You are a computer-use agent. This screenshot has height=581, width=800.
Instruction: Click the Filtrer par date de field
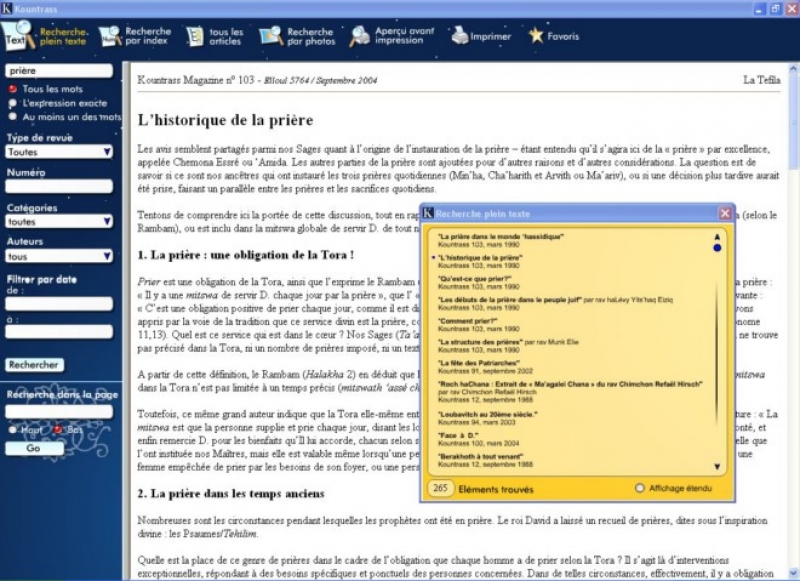click(59, 304)
